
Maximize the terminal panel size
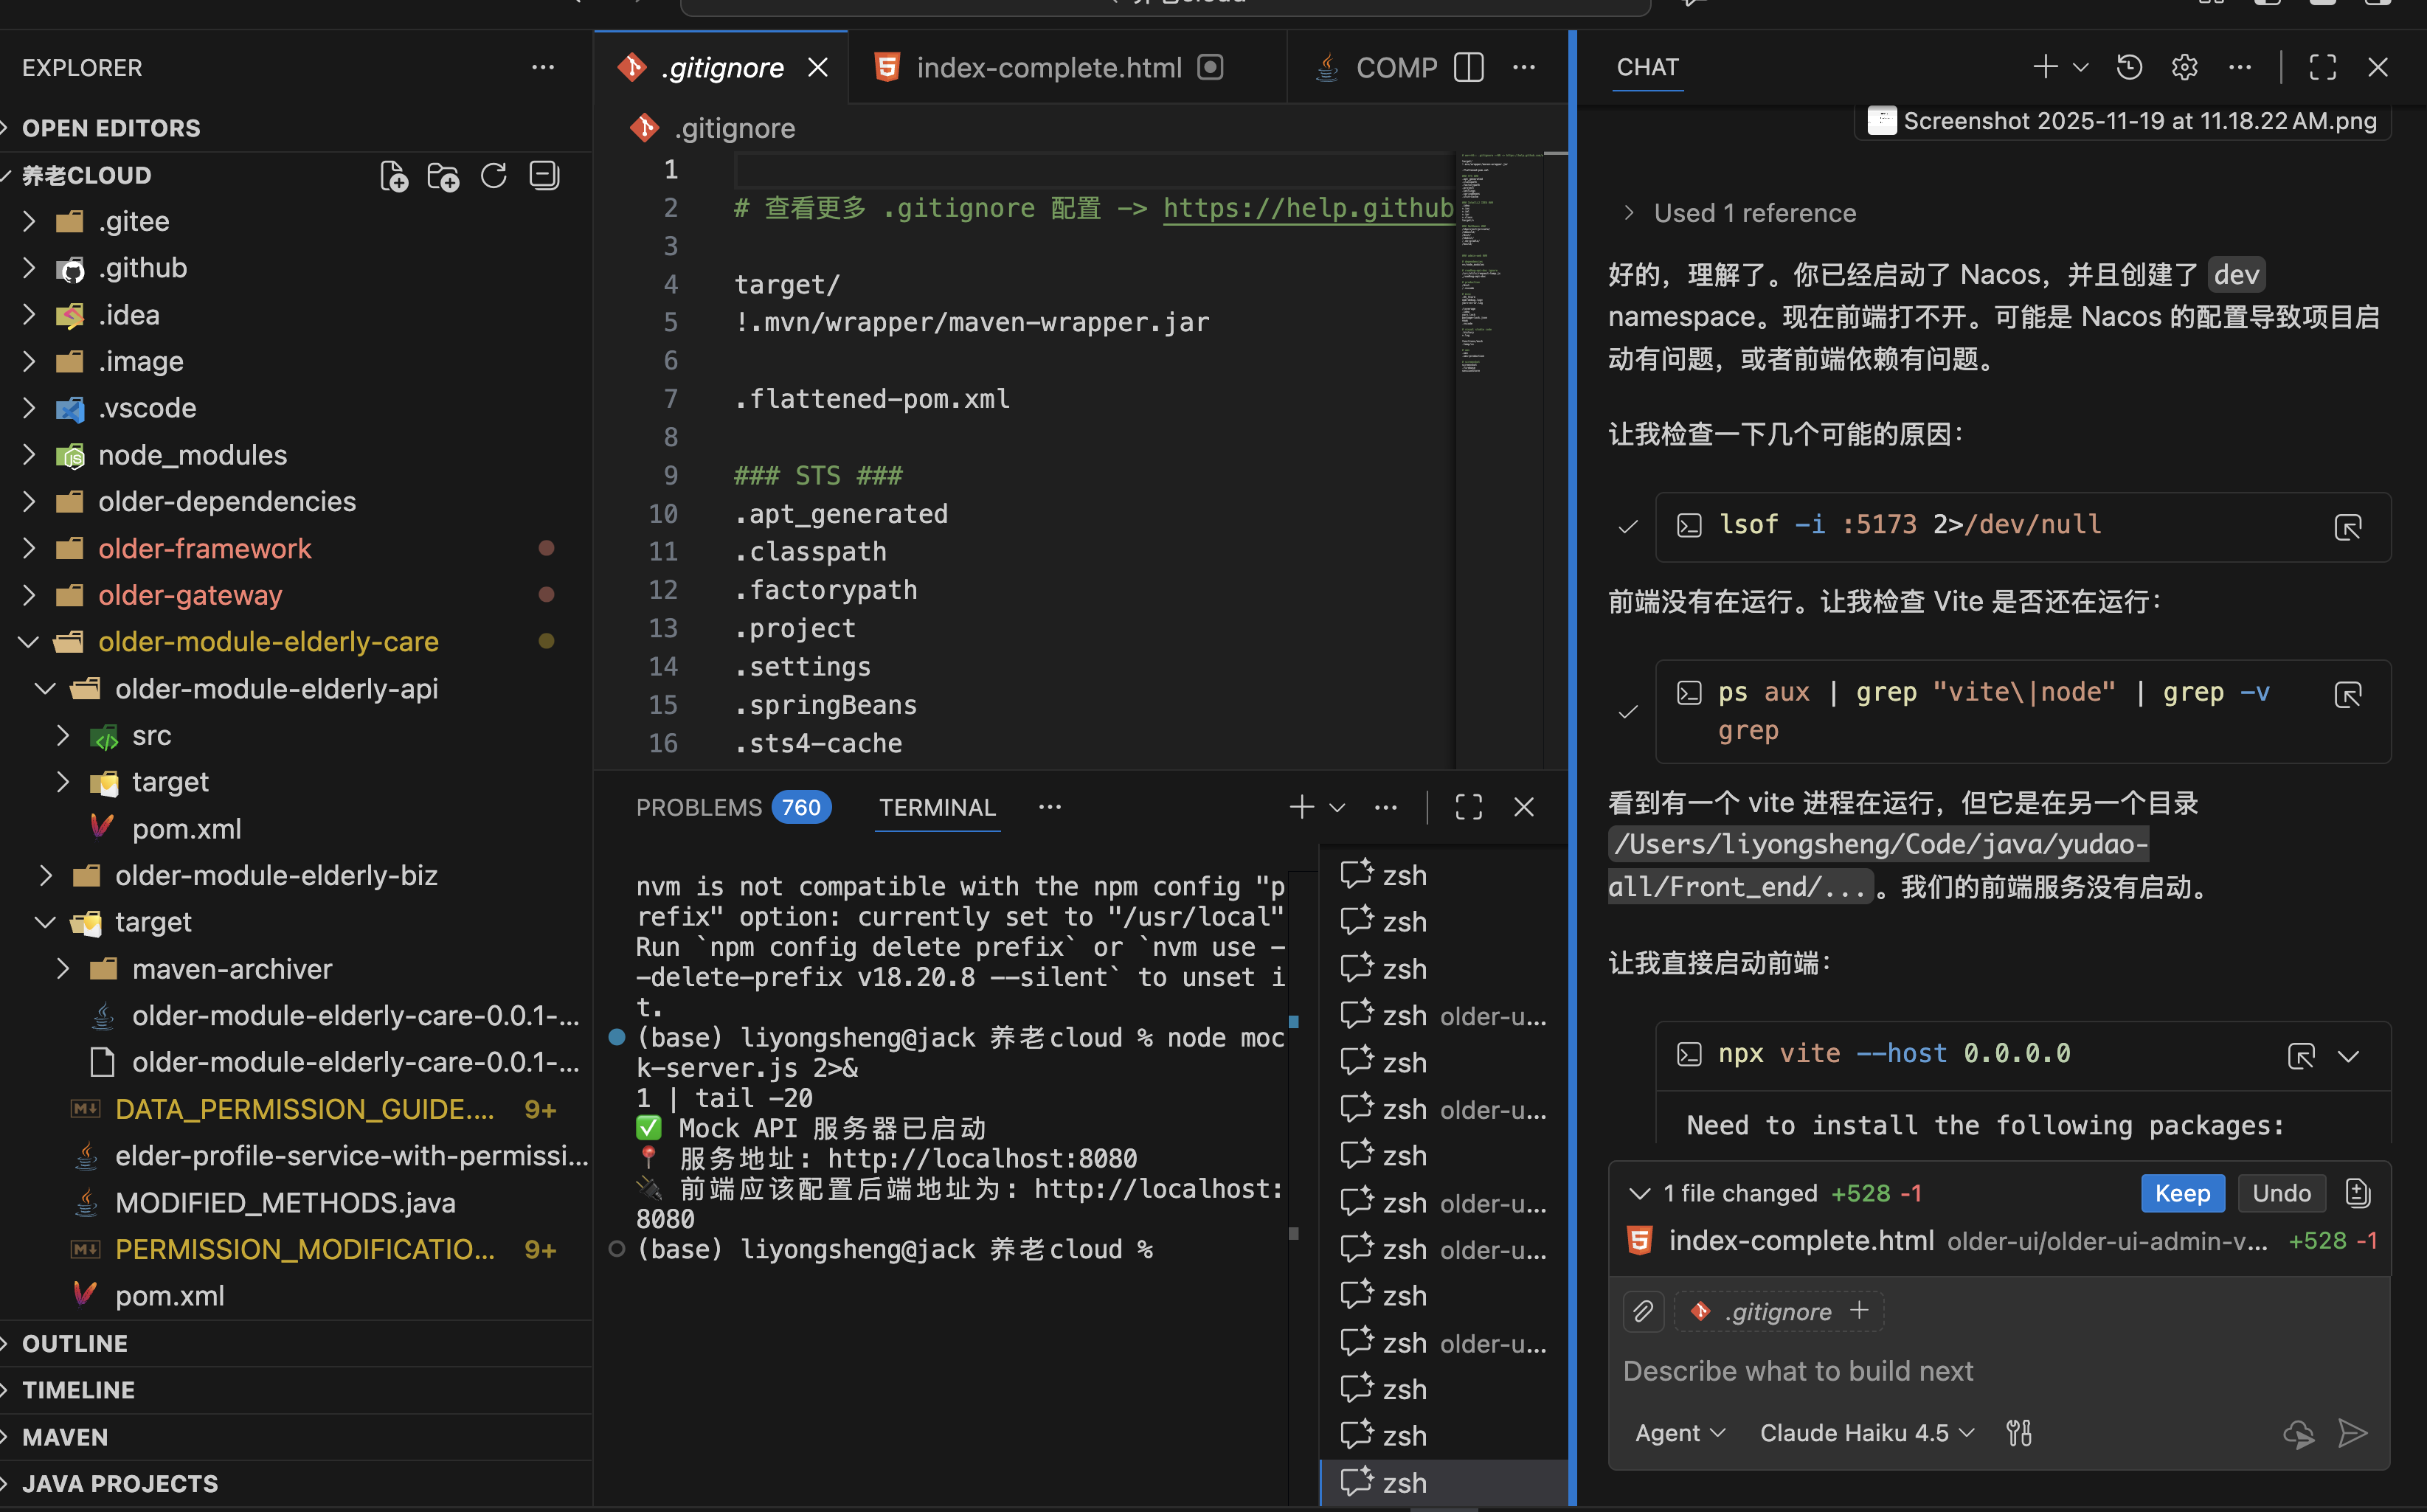pyautogui.click(x=1468, y=807)
